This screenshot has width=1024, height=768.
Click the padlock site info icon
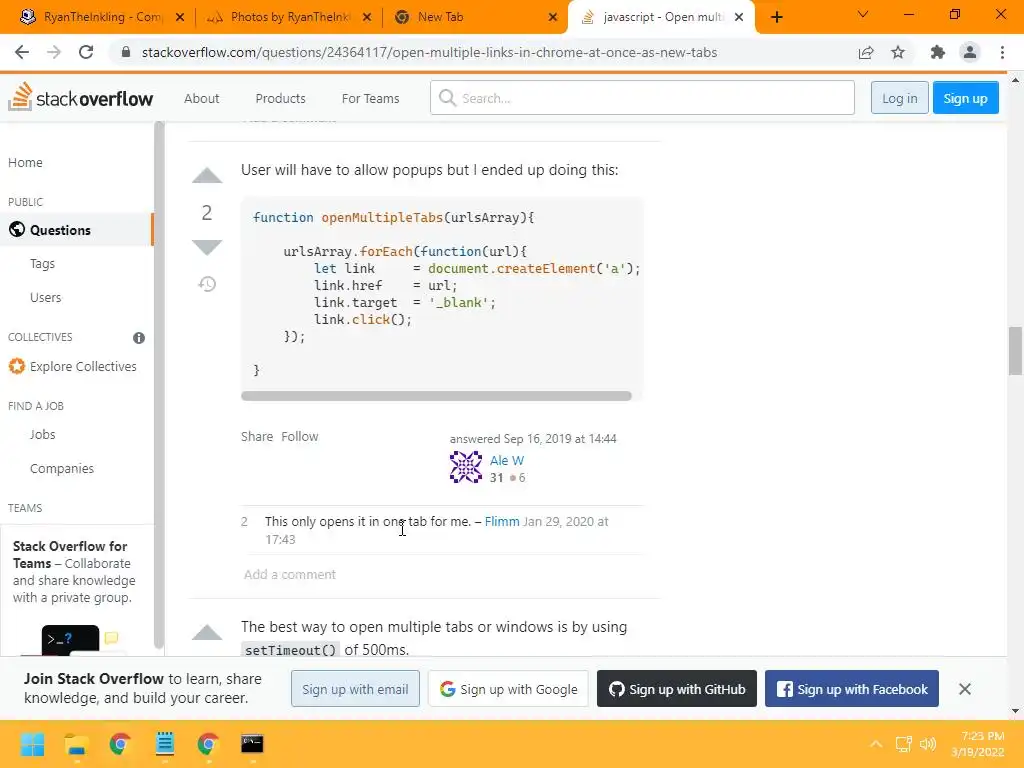[126, 52]
